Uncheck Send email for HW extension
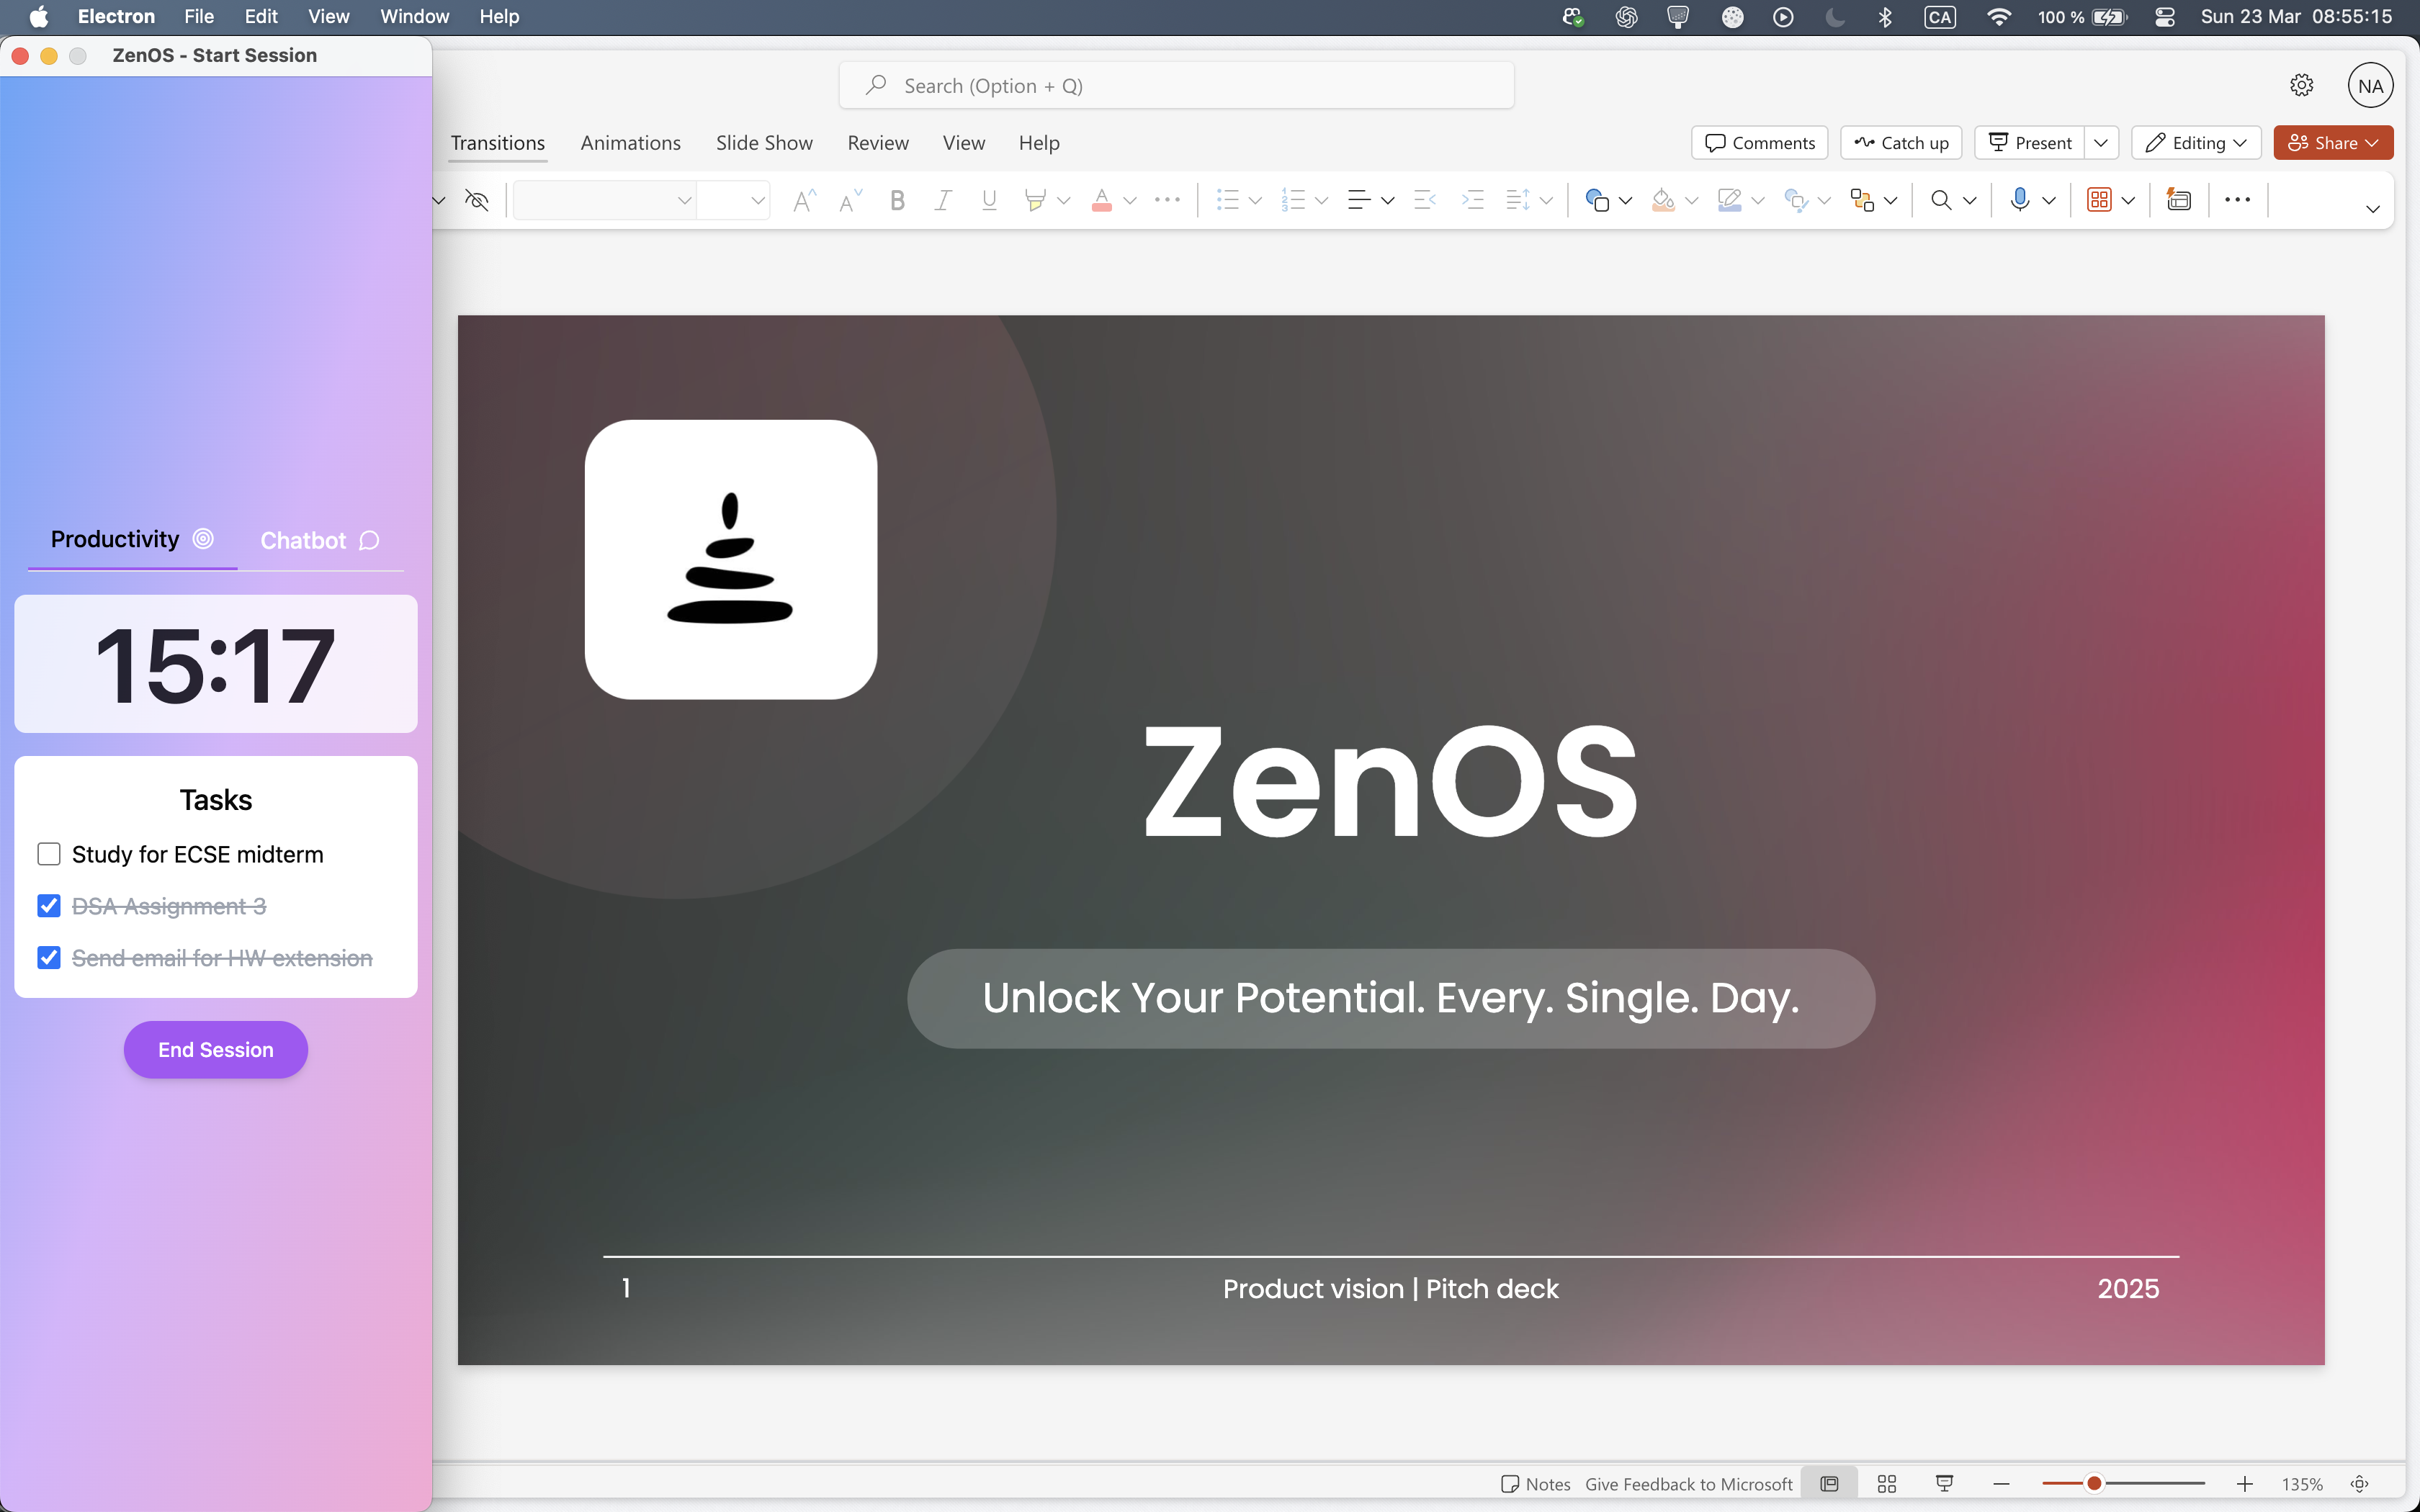2420x1512 pixels. tap(49, 958)
